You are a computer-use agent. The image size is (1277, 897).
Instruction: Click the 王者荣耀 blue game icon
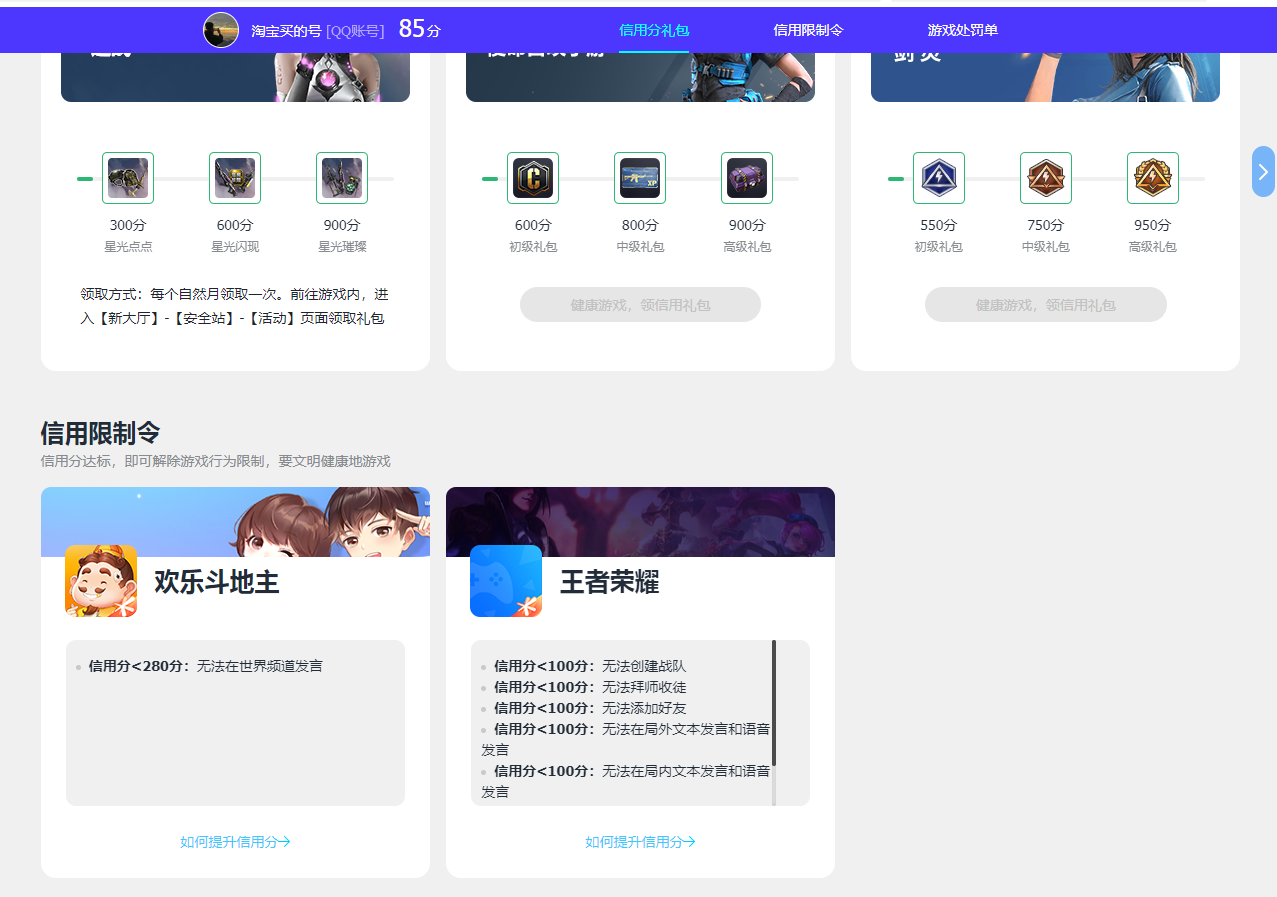[506, 581]
